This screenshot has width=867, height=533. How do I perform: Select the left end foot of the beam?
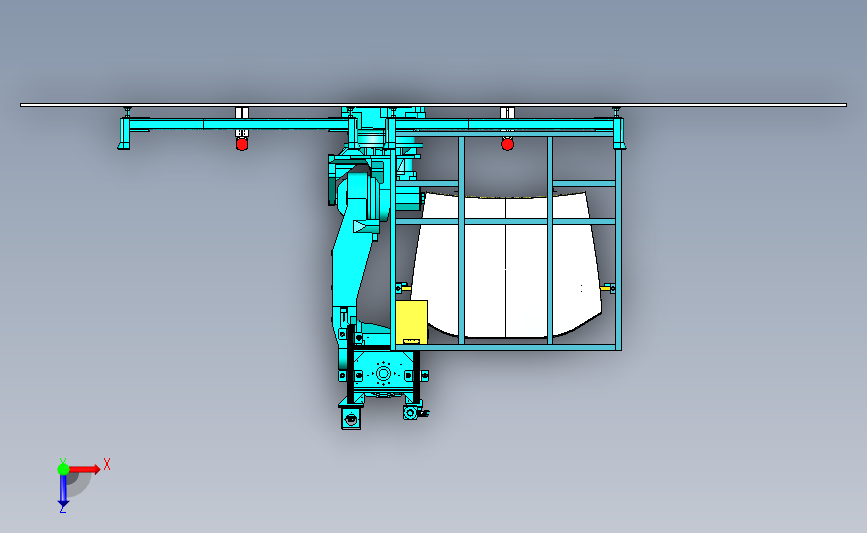click(124, 133)
